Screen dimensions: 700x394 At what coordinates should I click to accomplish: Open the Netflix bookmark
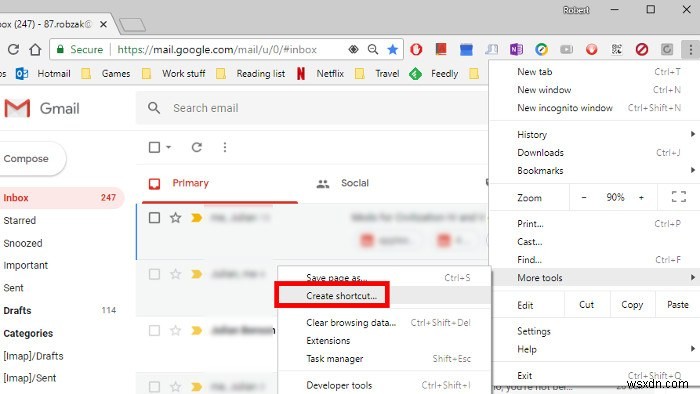tap(321, 73)
